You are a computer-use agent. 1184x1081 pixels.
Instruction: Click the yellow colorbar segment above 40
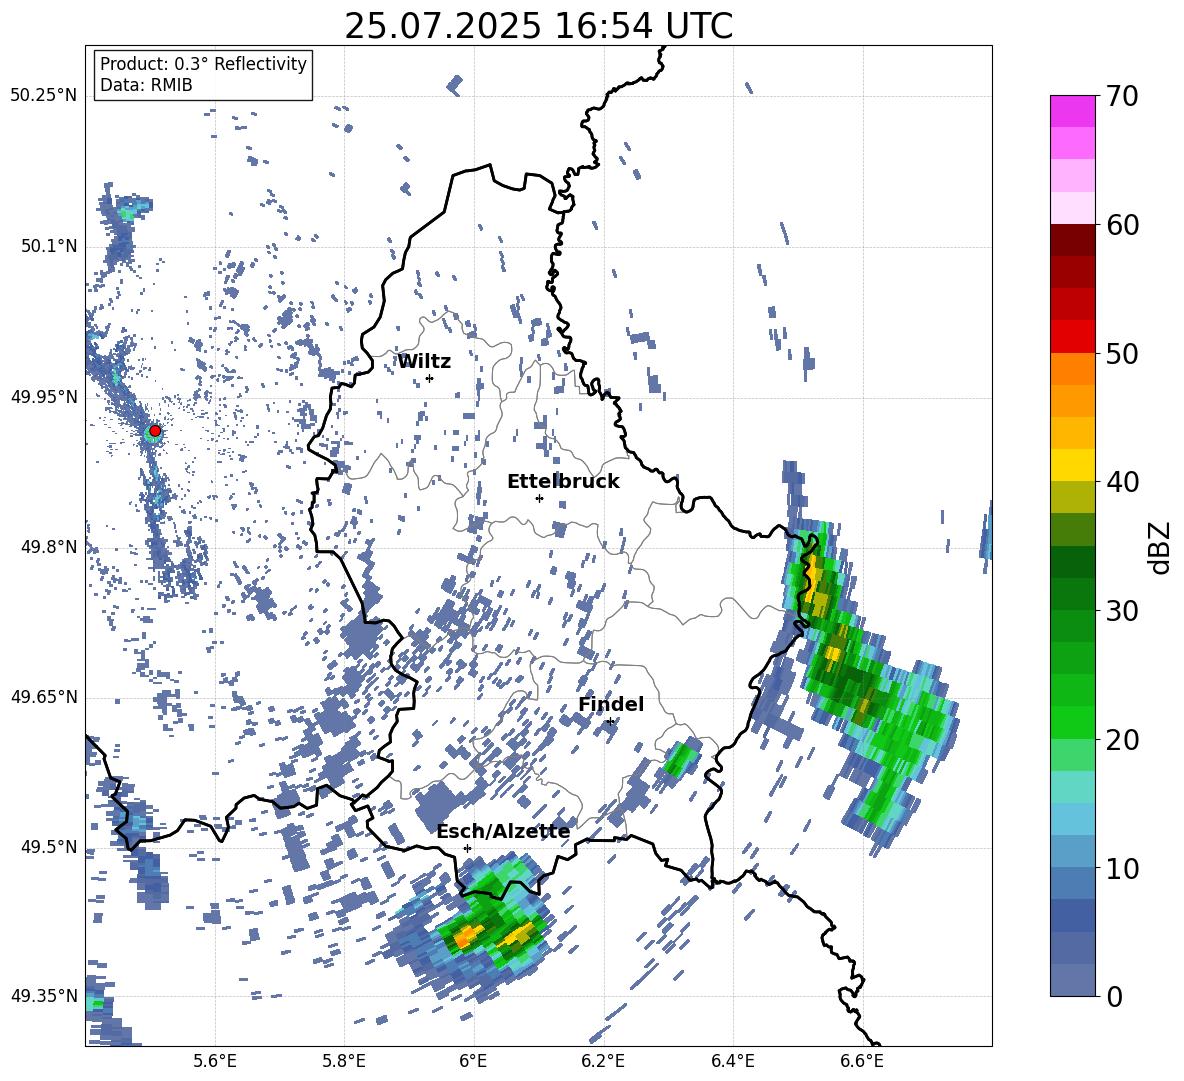[1072, 465]
